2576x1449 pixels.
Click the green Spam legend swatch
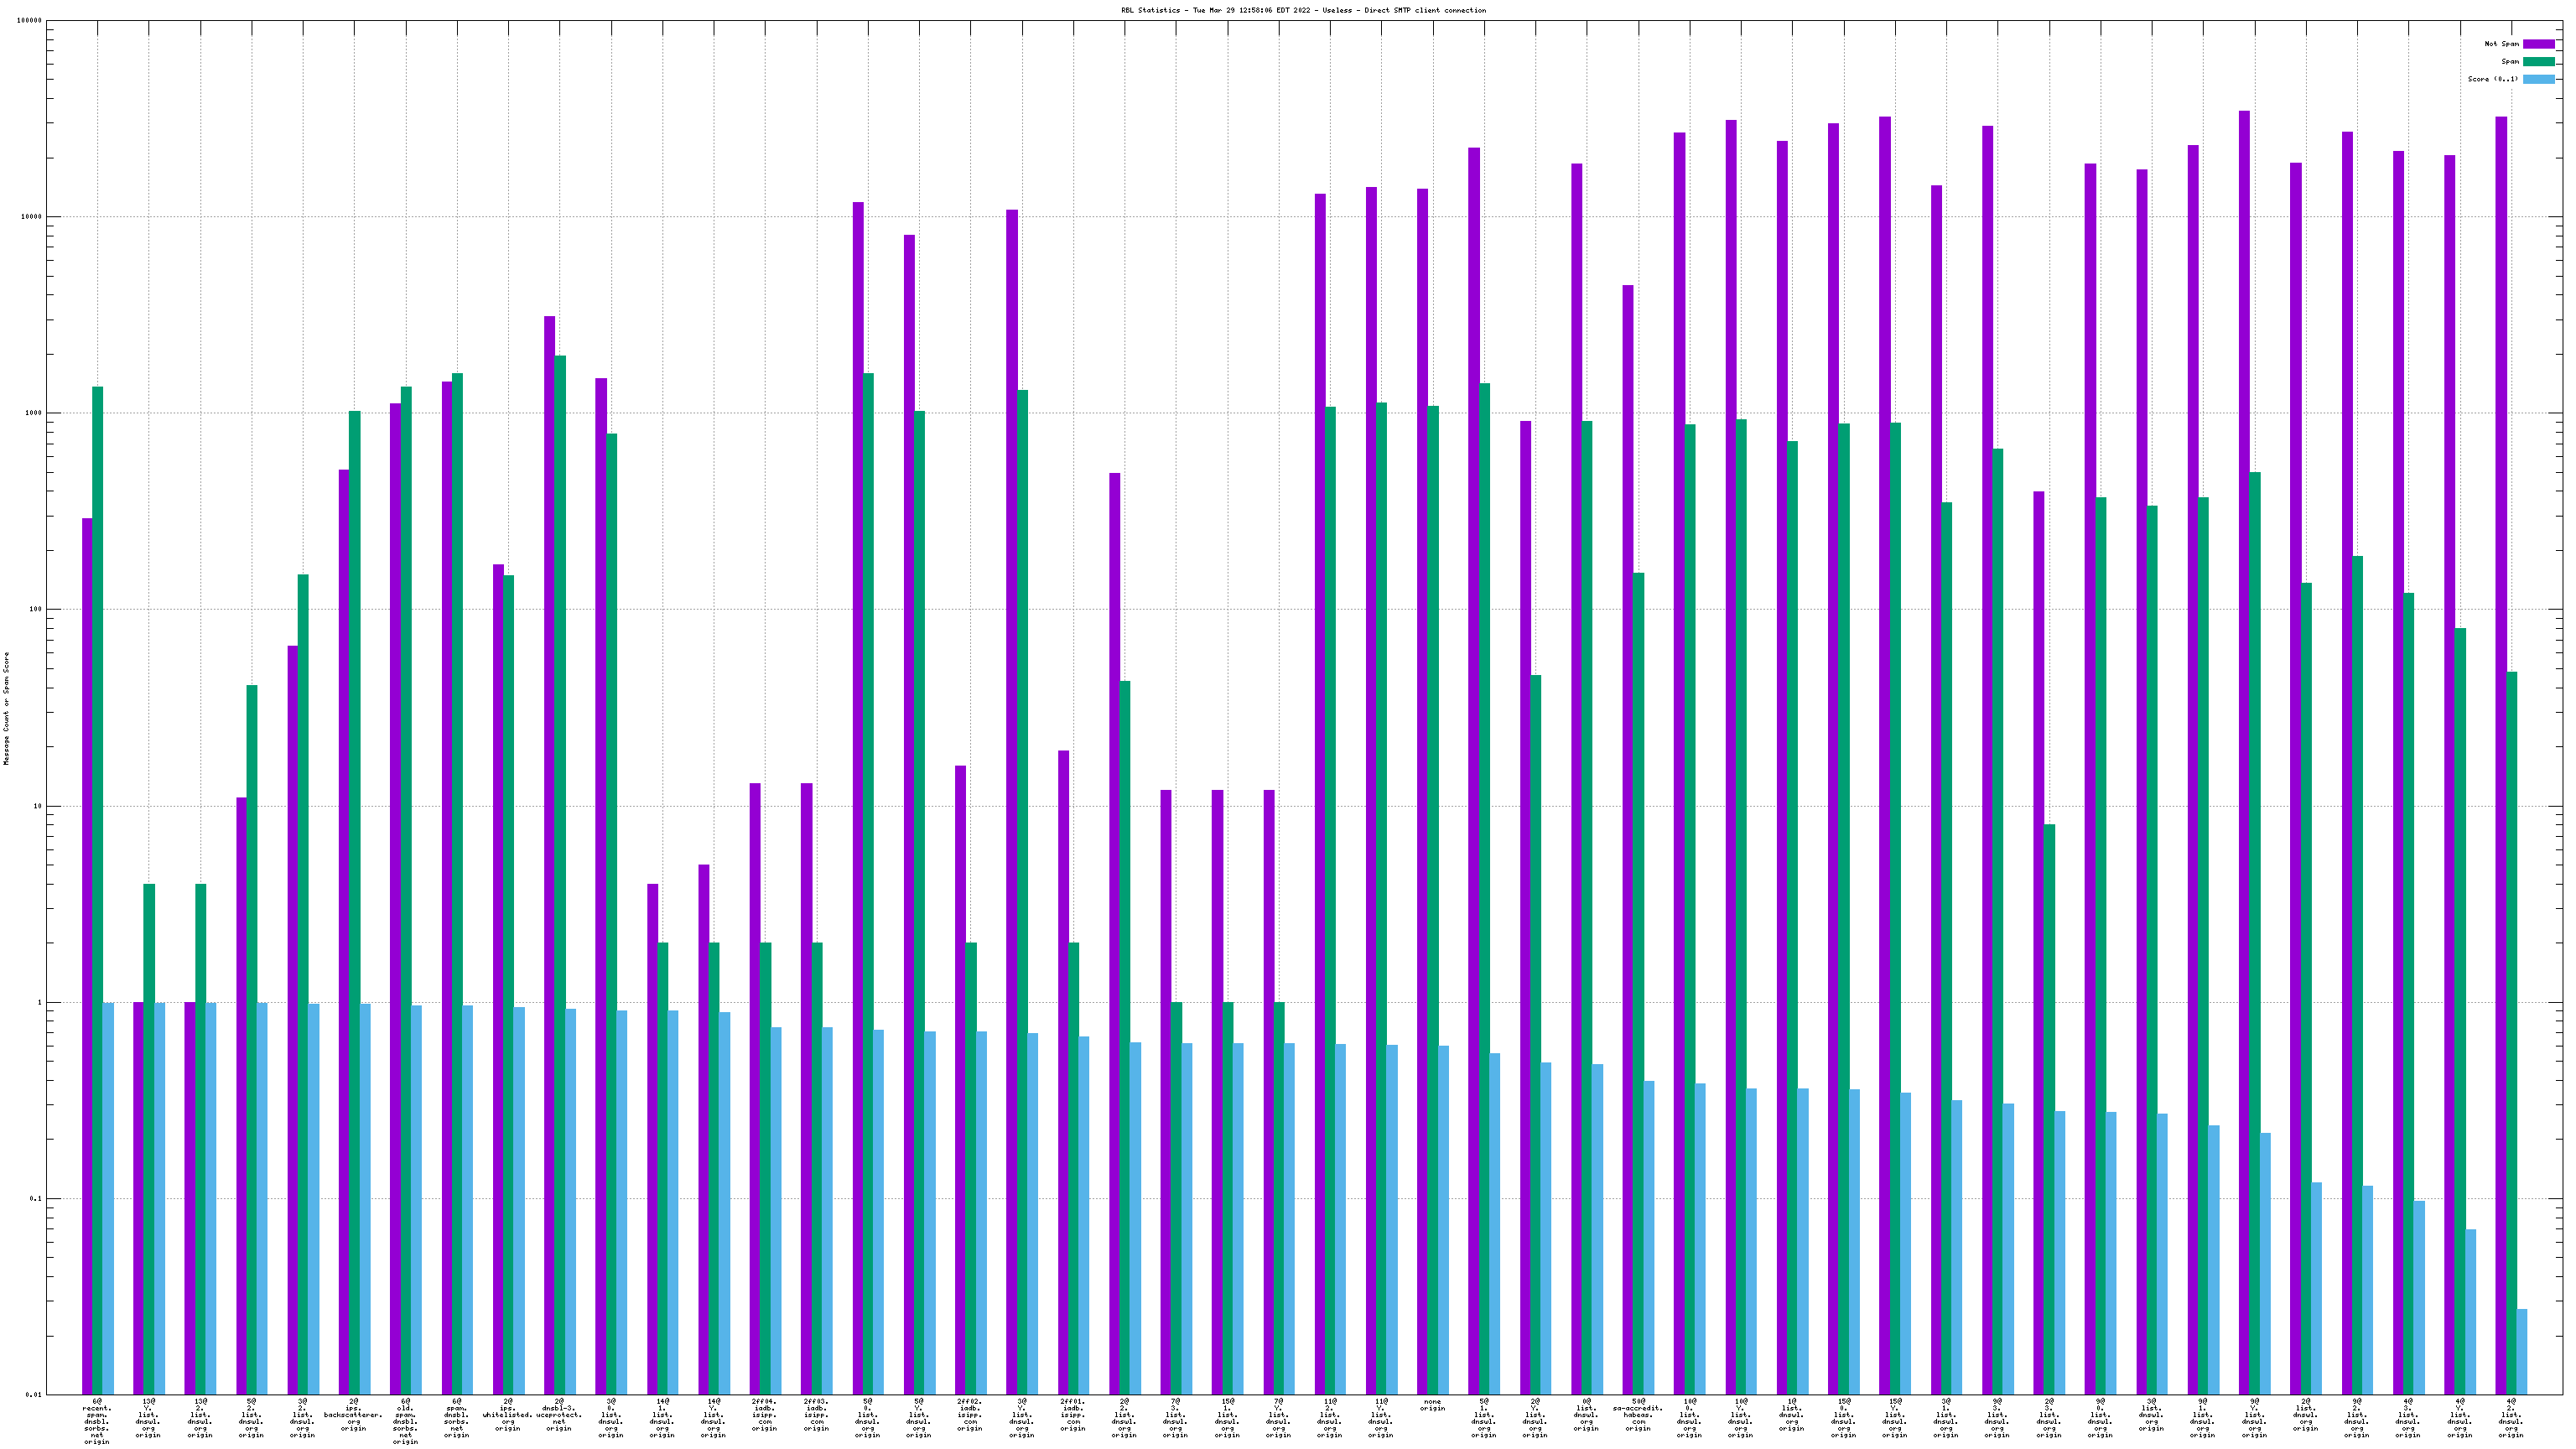point(2538,62)
